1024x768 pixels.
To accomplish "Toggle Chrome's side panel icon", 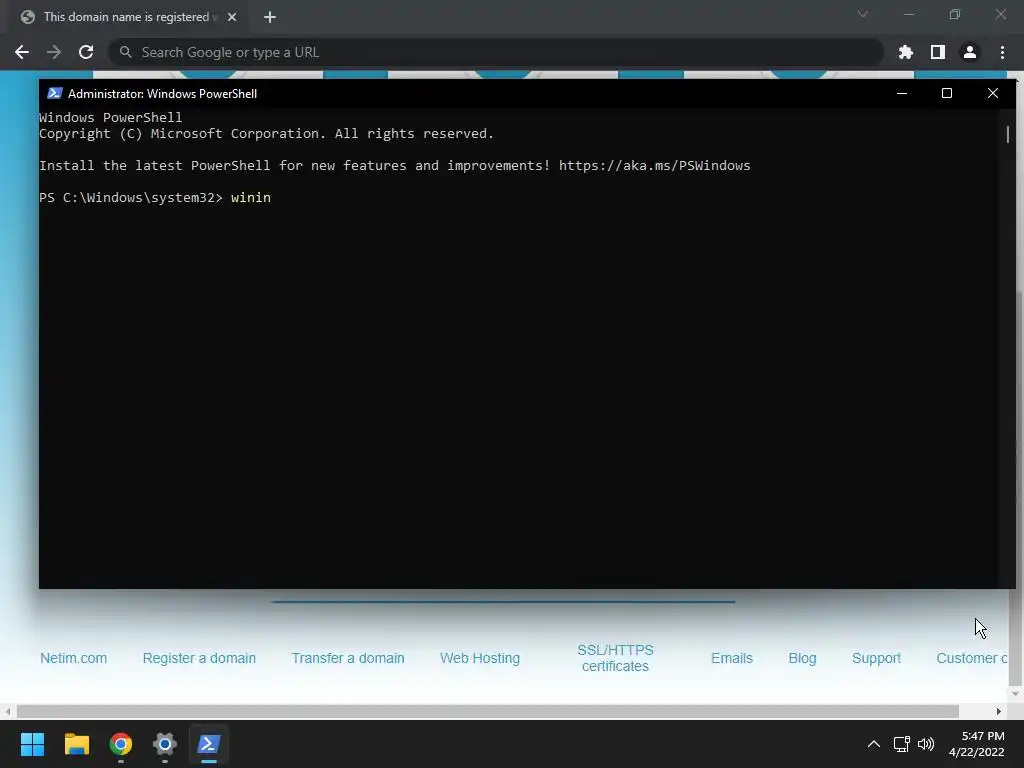I will [x=937, y=52].
